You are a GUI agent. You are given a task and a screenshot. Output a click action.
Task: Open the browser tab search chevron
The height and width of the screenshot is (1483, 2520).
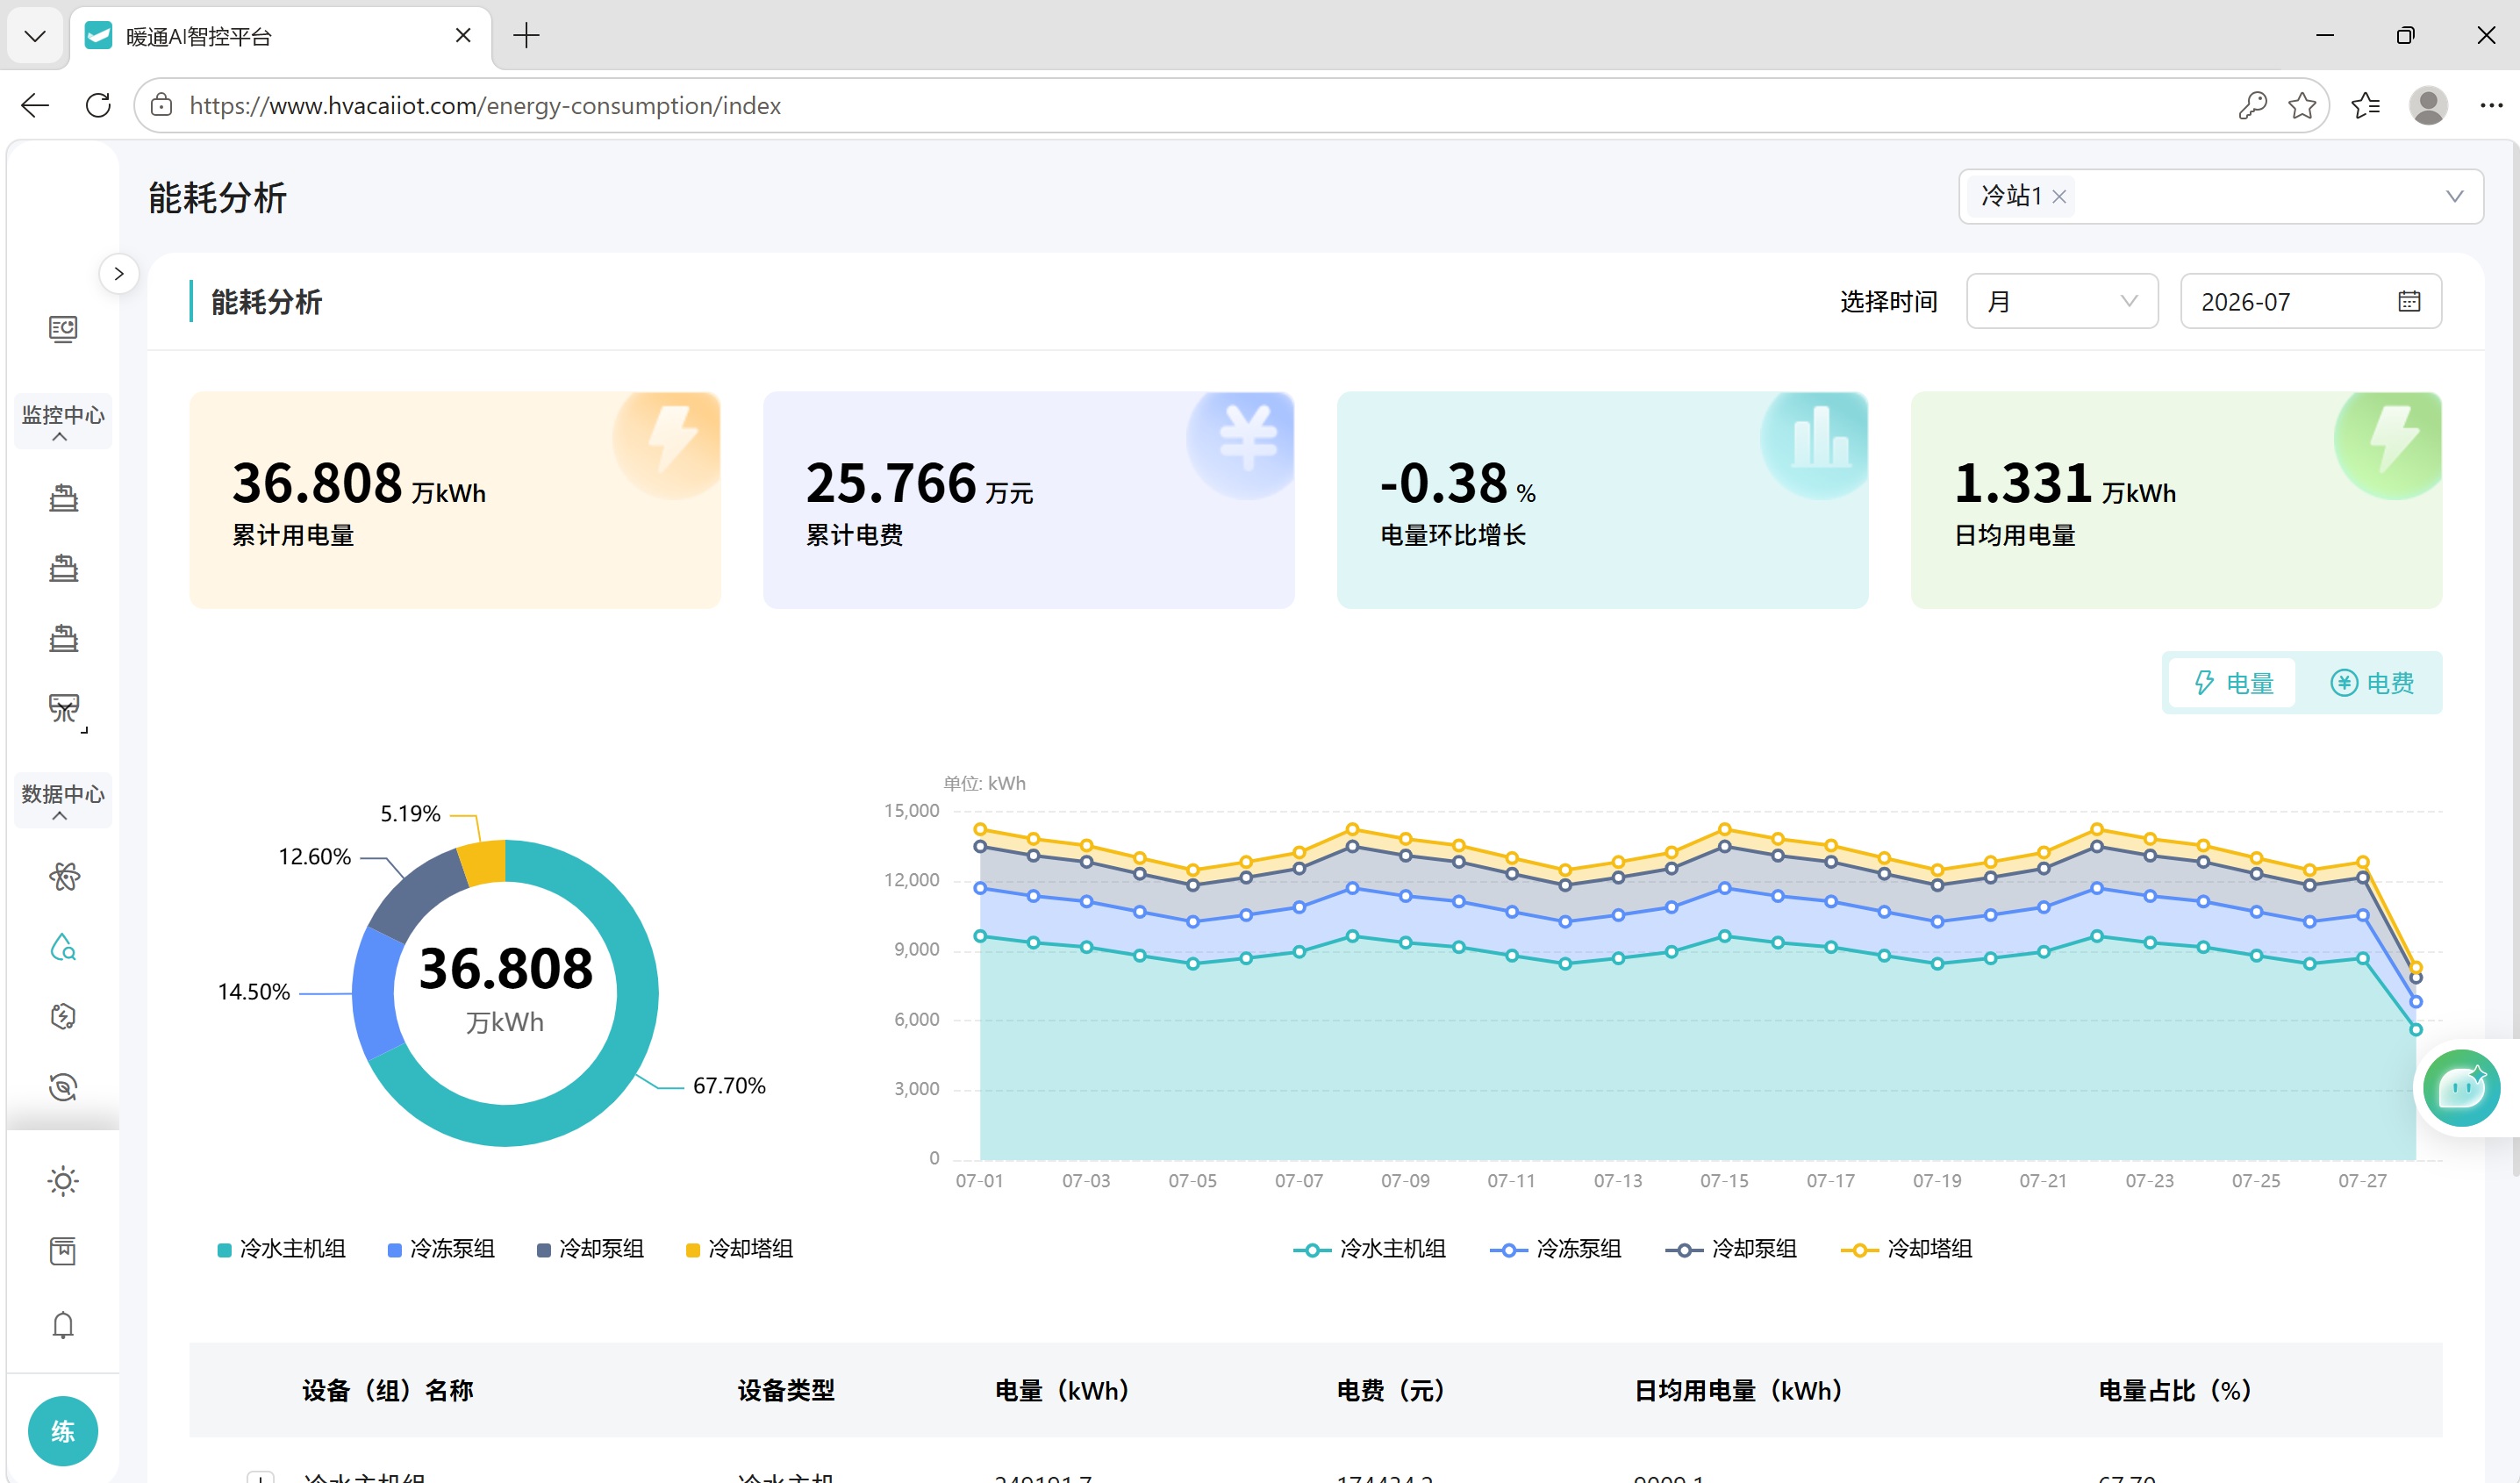pos(35,36)
